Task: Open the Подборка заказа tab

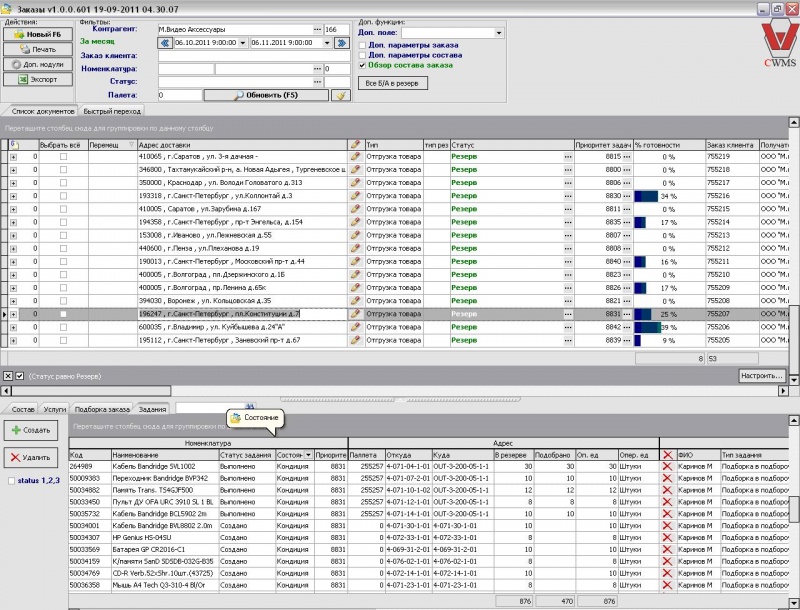Action: coord(102,410)
